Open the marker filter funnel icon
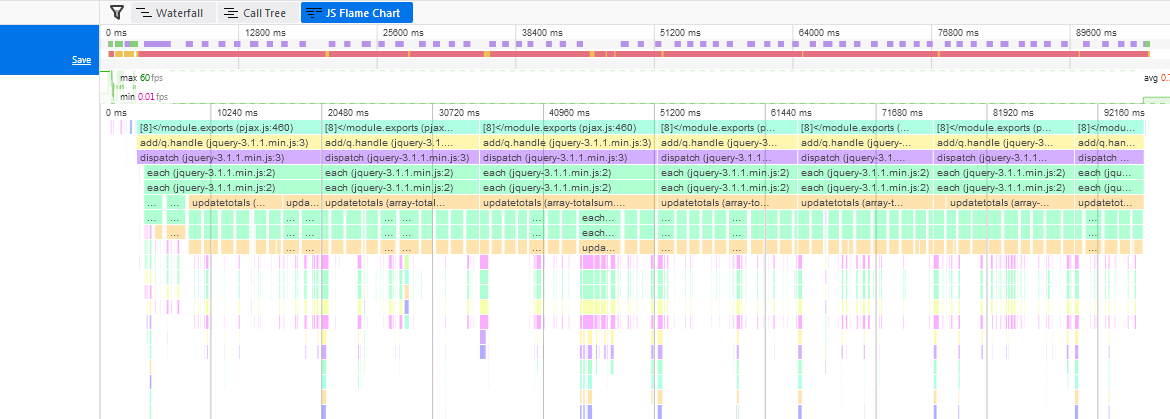Screen dimensions: 1170x419 coord(116,13)
